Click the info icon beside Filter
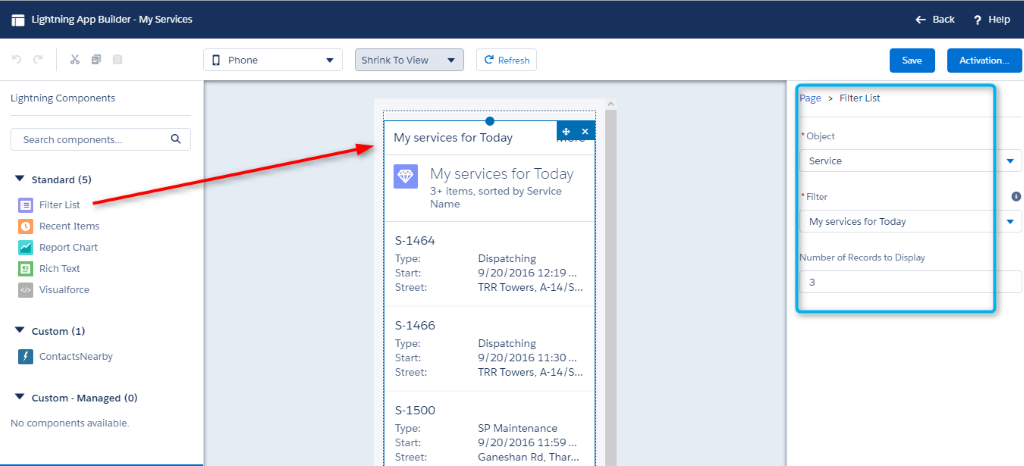 1016,196
